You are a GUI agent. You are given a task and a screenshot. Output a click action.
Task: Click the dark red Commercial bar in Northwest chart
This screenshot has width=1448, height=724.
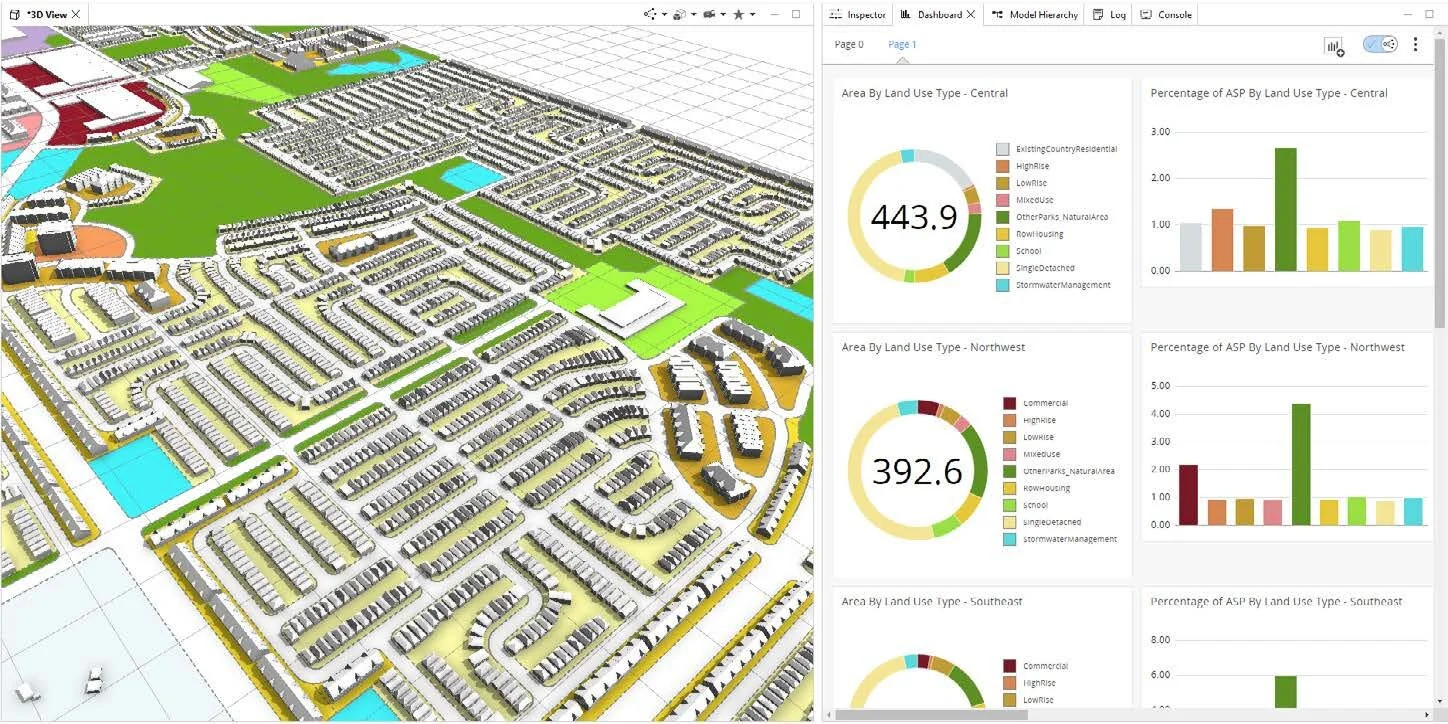[1188, 495]
